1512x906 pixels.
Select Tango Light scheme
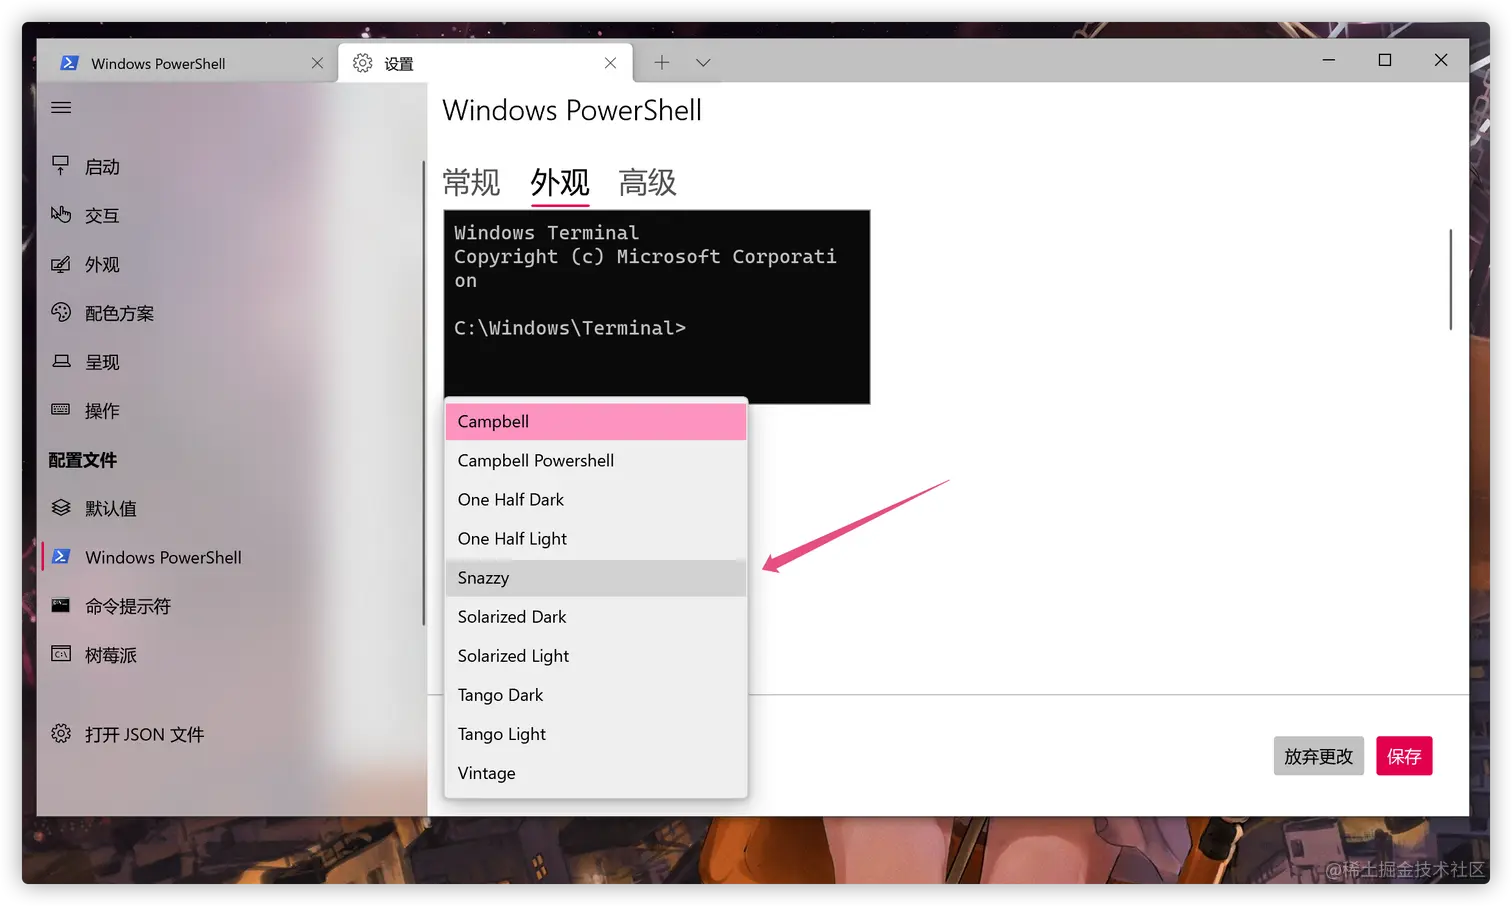[x=596, y=733]
